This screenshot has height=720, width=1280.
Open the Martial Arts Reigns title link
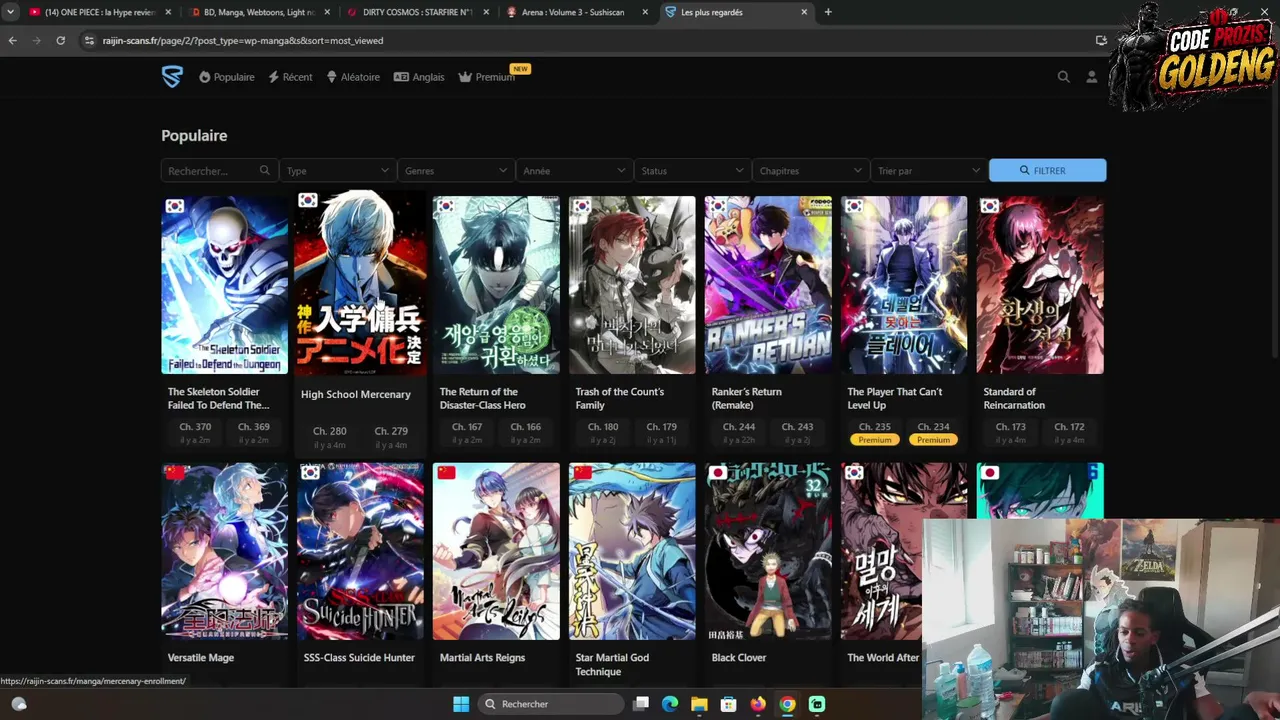[482, 658]
